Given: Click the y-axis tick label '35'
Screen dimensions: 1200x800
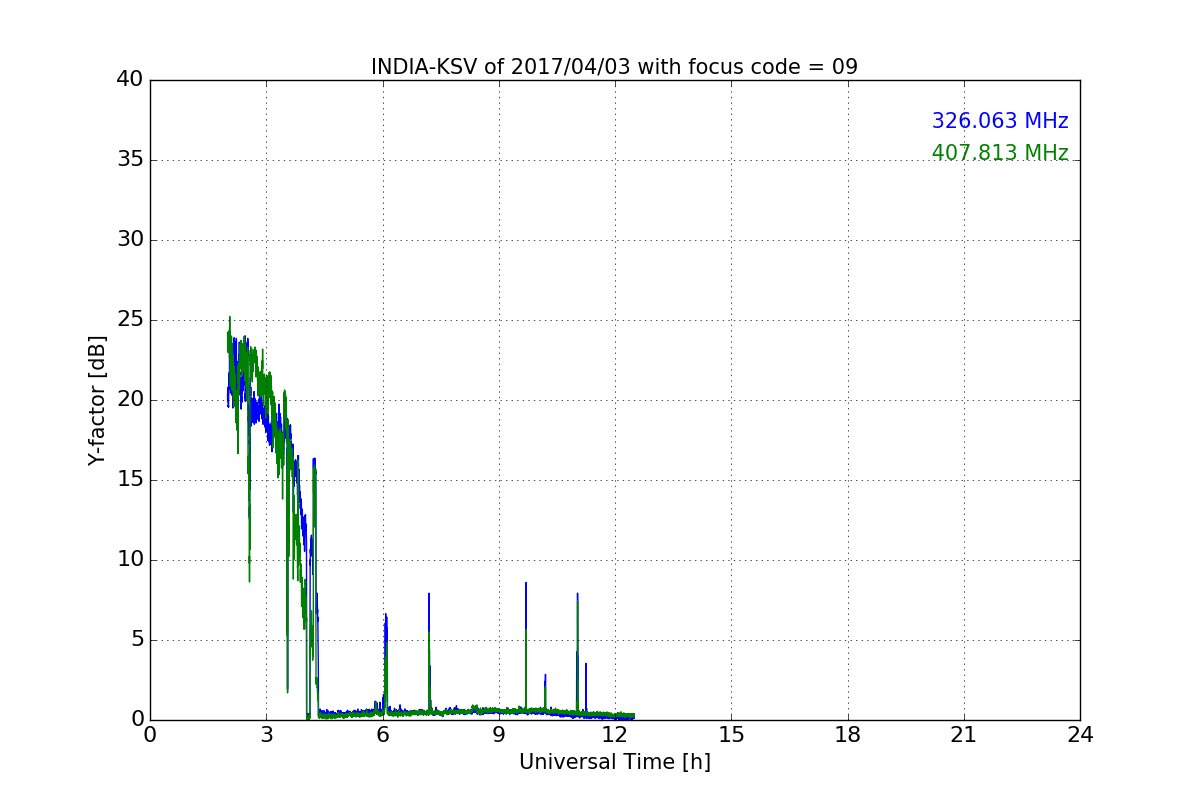Looking at the screenshot, I should point(129,160).
